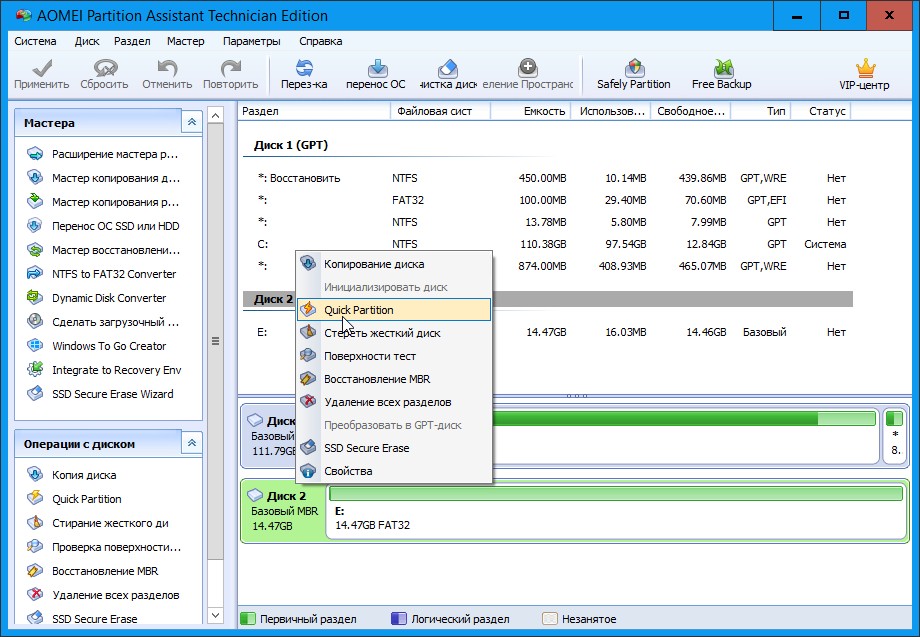Choose Стереть жесткий диск in context menu
The height and width of the screenshot is (637, 920).
pyautogui.click(x=394, y=333)
